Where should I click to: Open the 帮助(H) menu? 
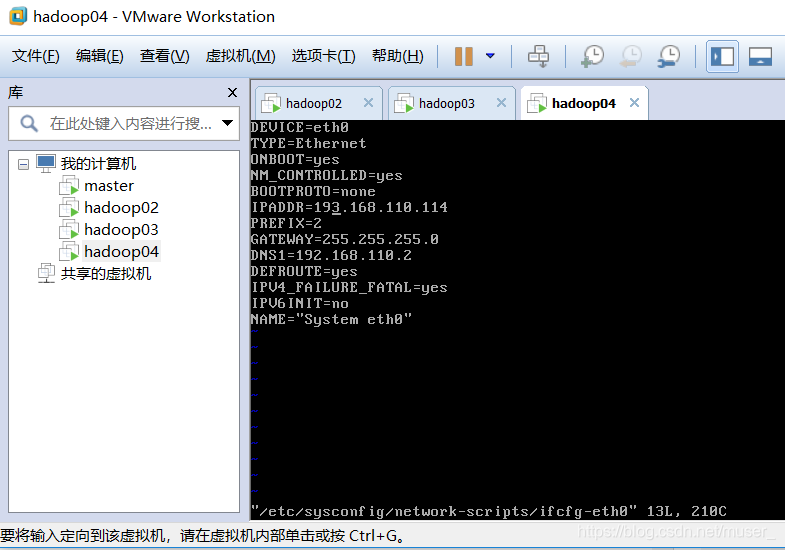click(x=398, y=56)
